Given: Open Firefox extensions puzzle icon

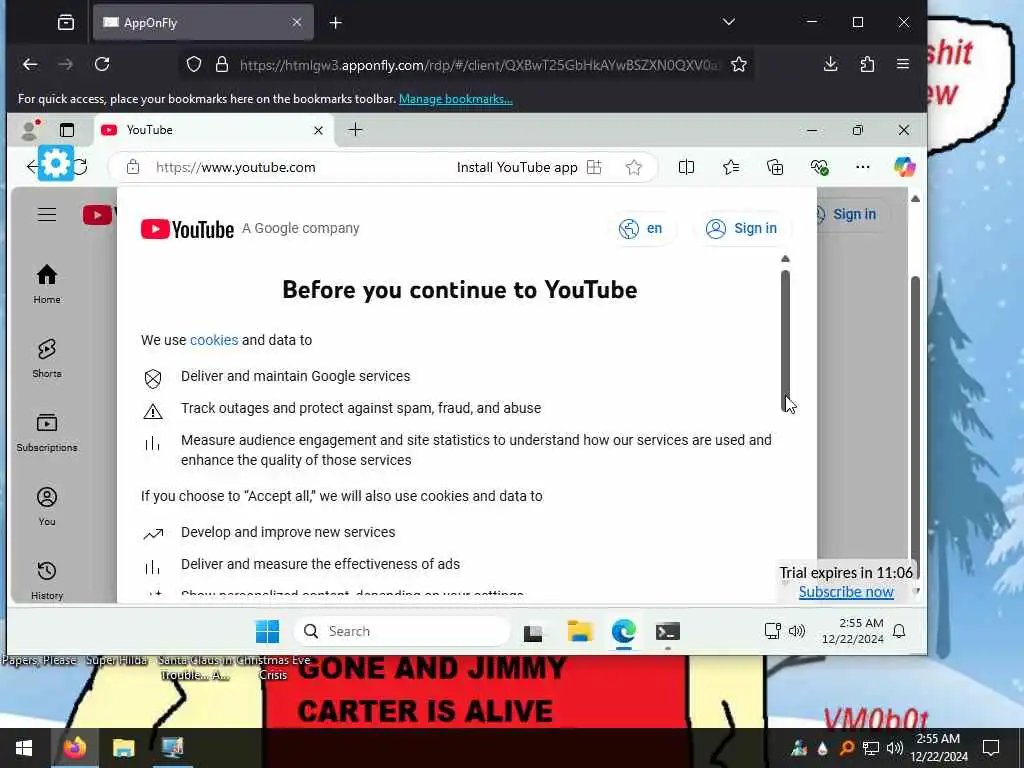Looking at the screenshot, I should point(867,64).
